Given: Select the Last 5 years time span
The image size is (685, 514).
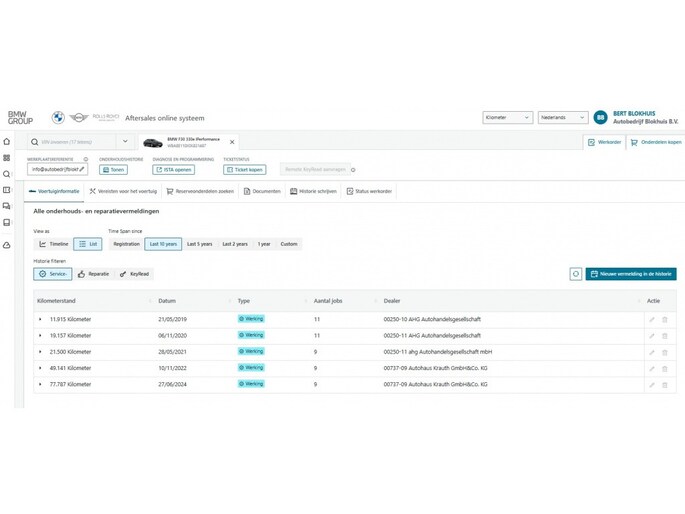Looking at the screenshot, I should (199, 244).
